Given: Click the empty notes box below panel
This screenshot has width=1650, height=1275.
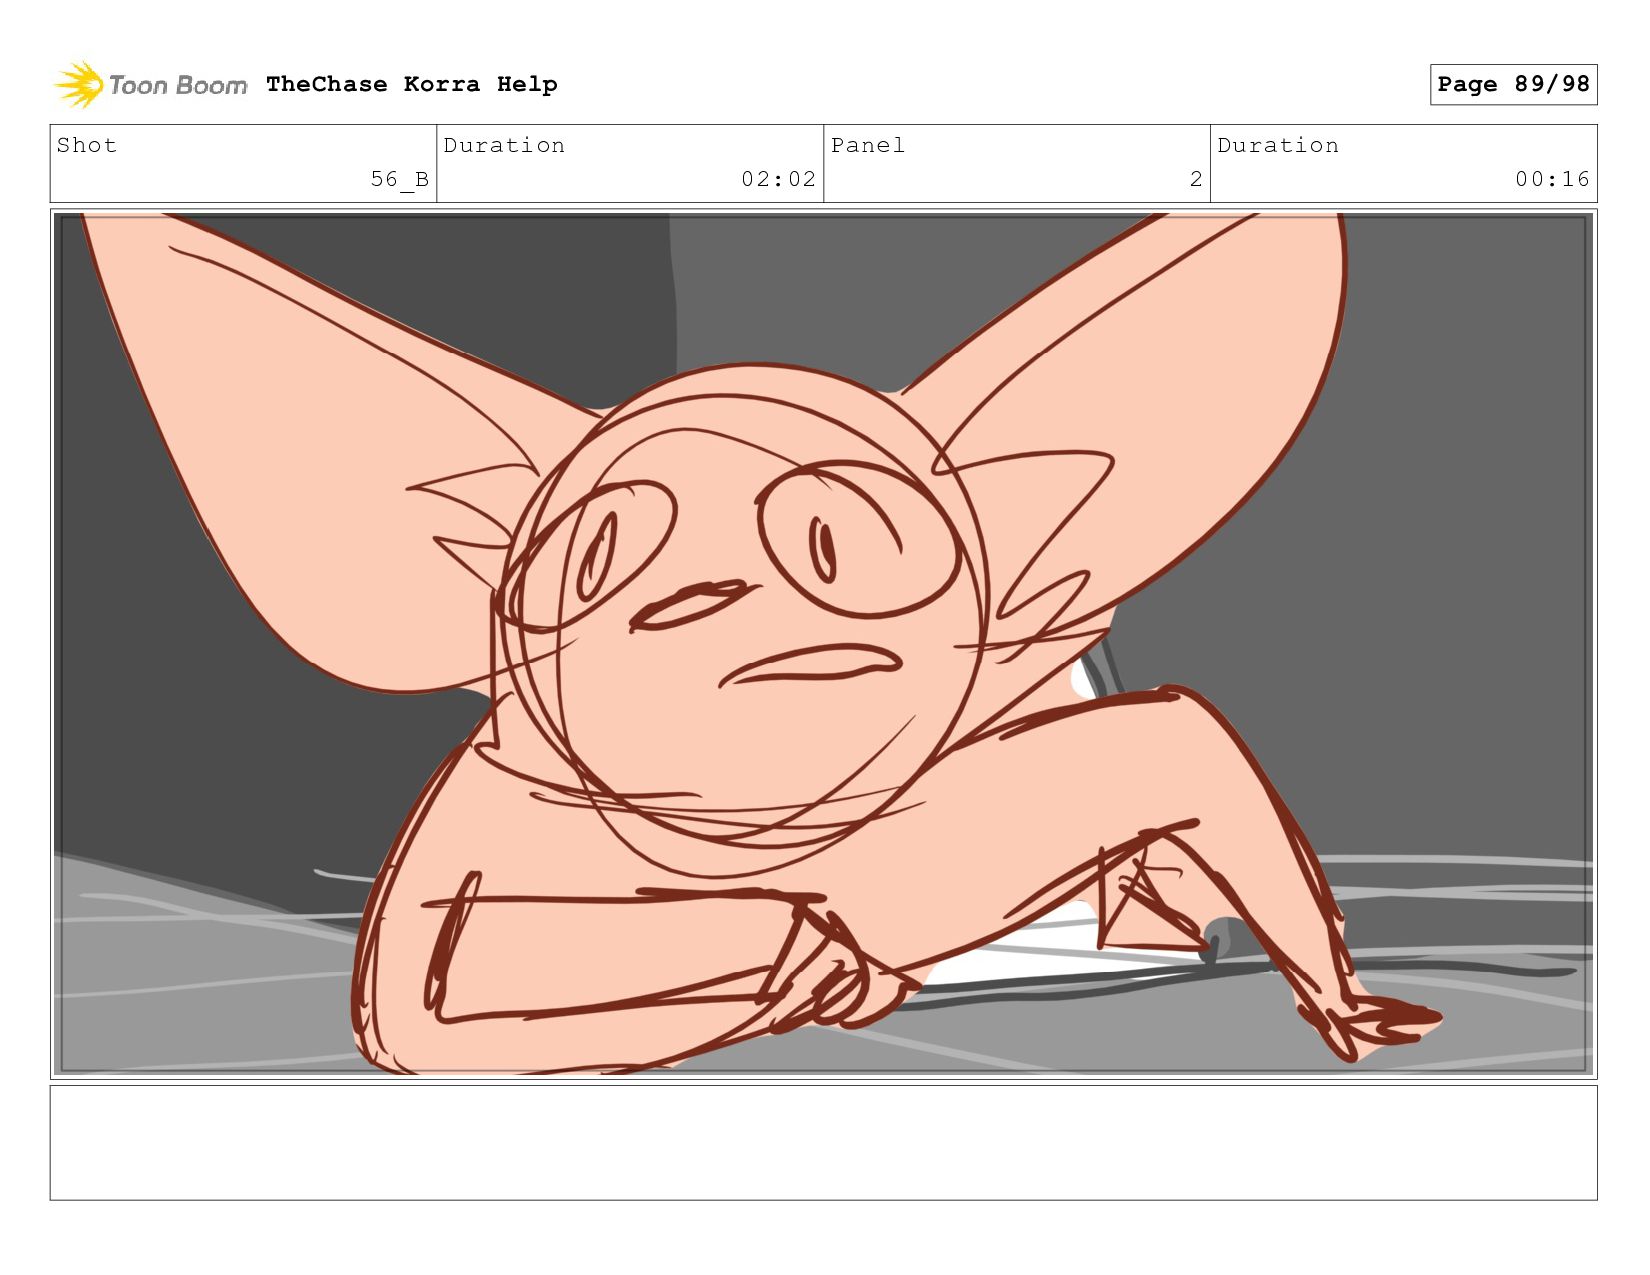Looking at the screenshot, I should click(x=824, y=1143).
